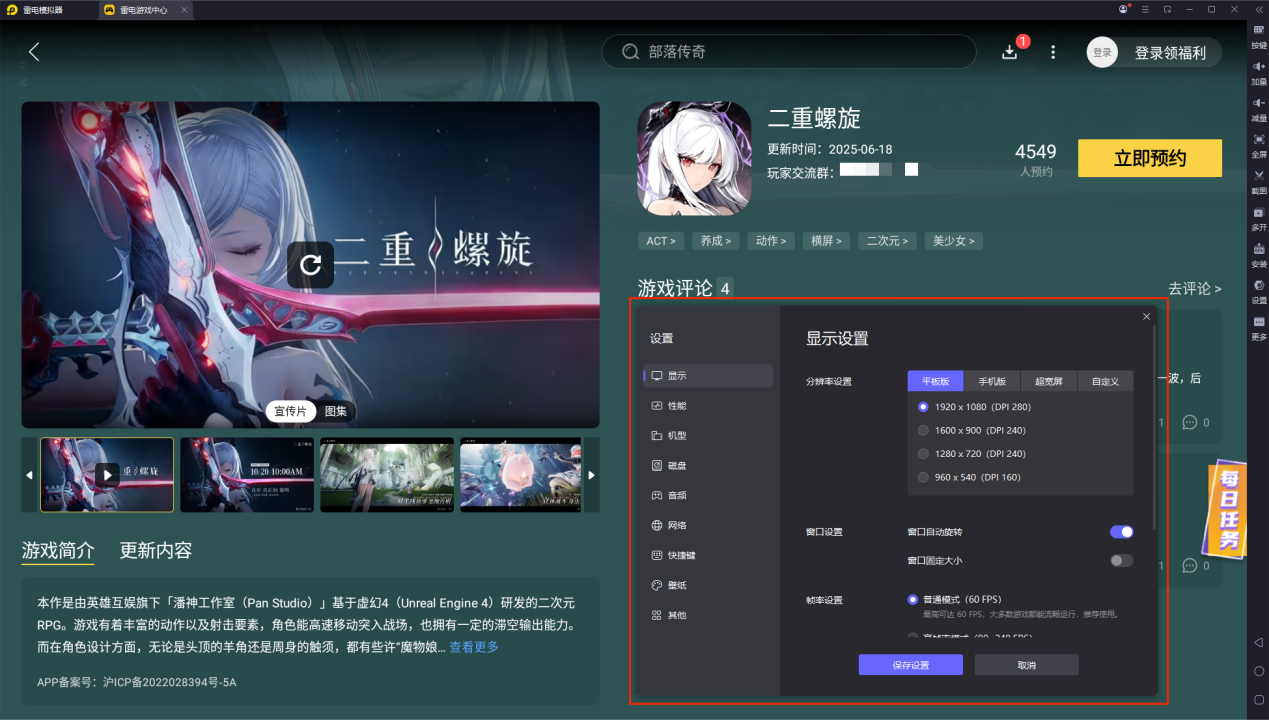Open 壁纸 settings in the sidebar
This screenshot has height=720, width=1269.
(x=708, y=585)
